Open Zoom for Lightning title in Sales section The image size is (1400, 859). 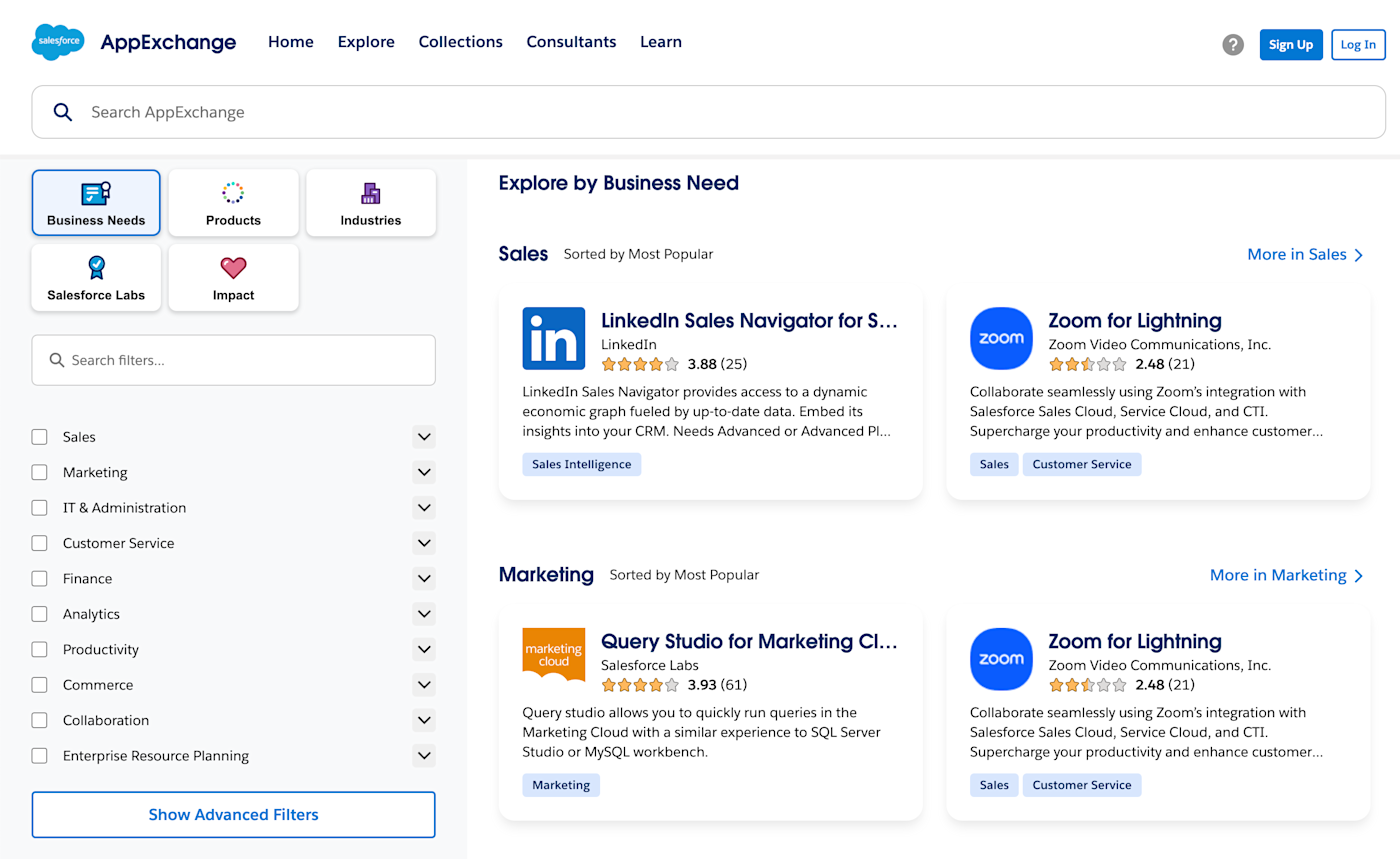click(x=1135, y=321)
